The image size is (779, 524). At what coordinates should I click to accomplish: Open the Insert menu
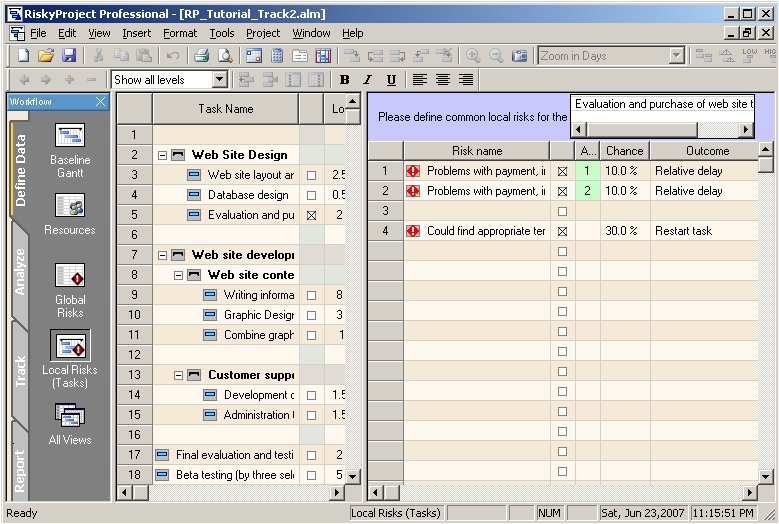tap(137, 33)
